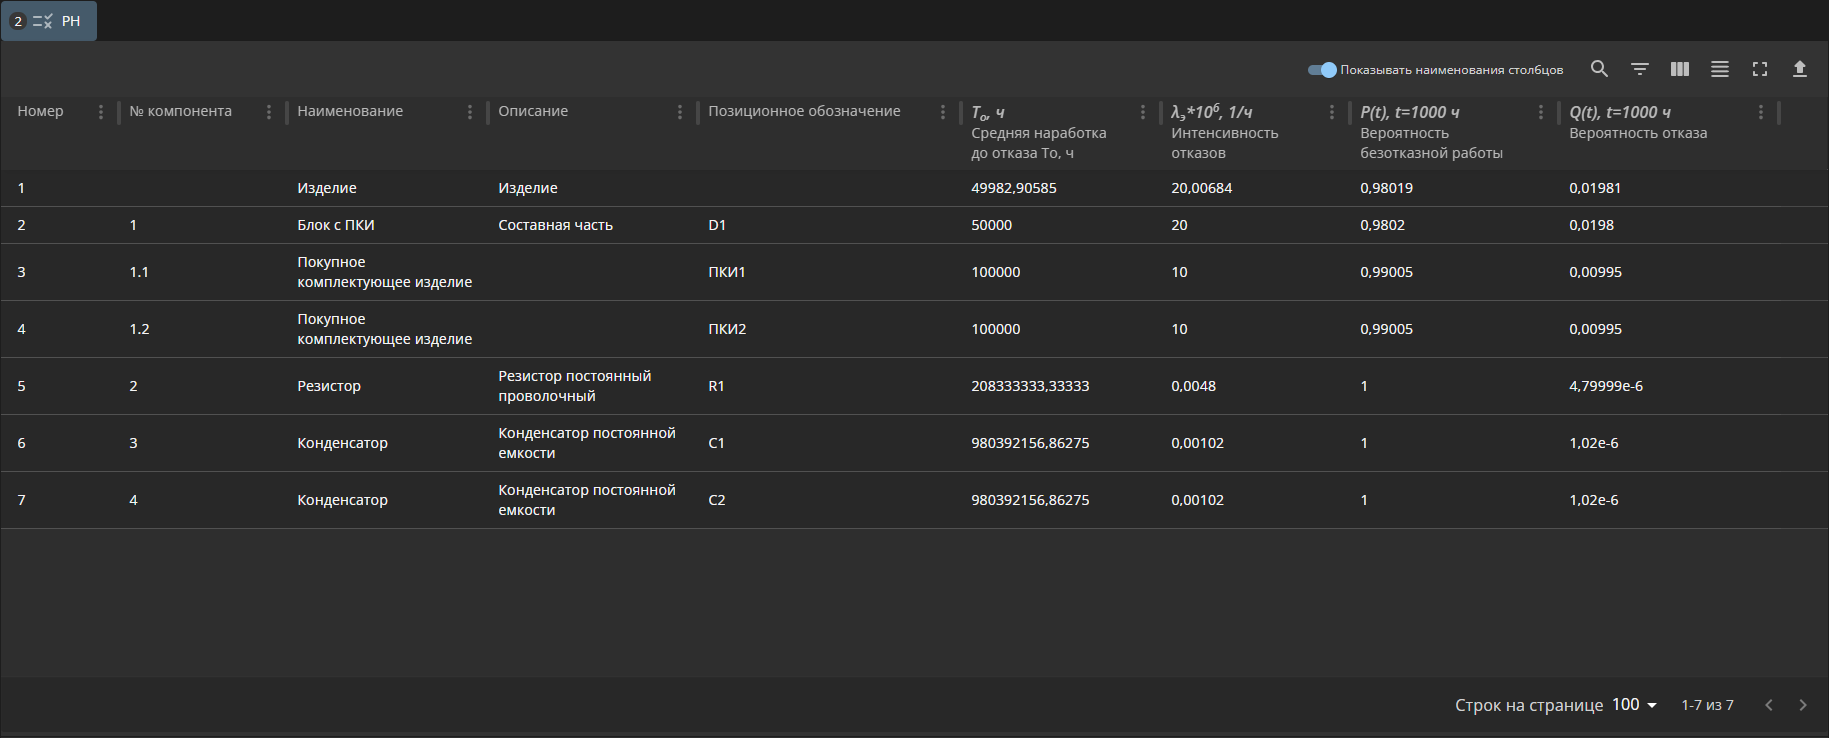Open the show/hide columns icon
This screenshot has height=738, width=1829.
coord(1680,69)
